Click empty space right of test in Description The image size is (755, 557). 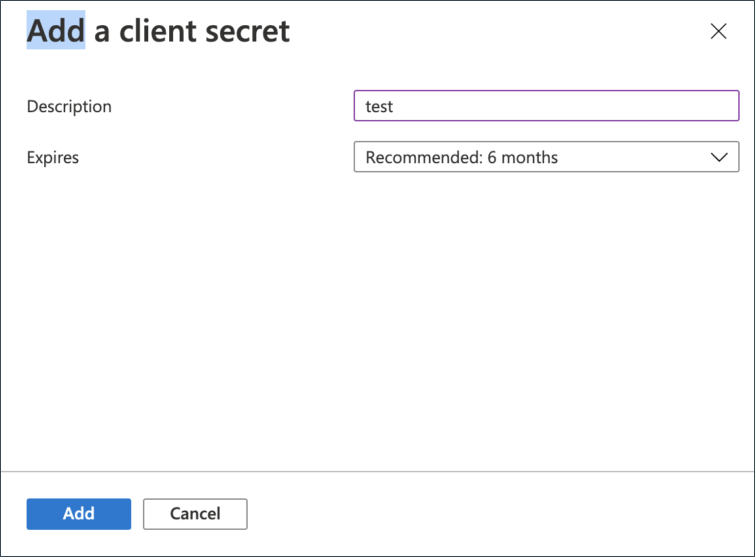click(560, 106)
